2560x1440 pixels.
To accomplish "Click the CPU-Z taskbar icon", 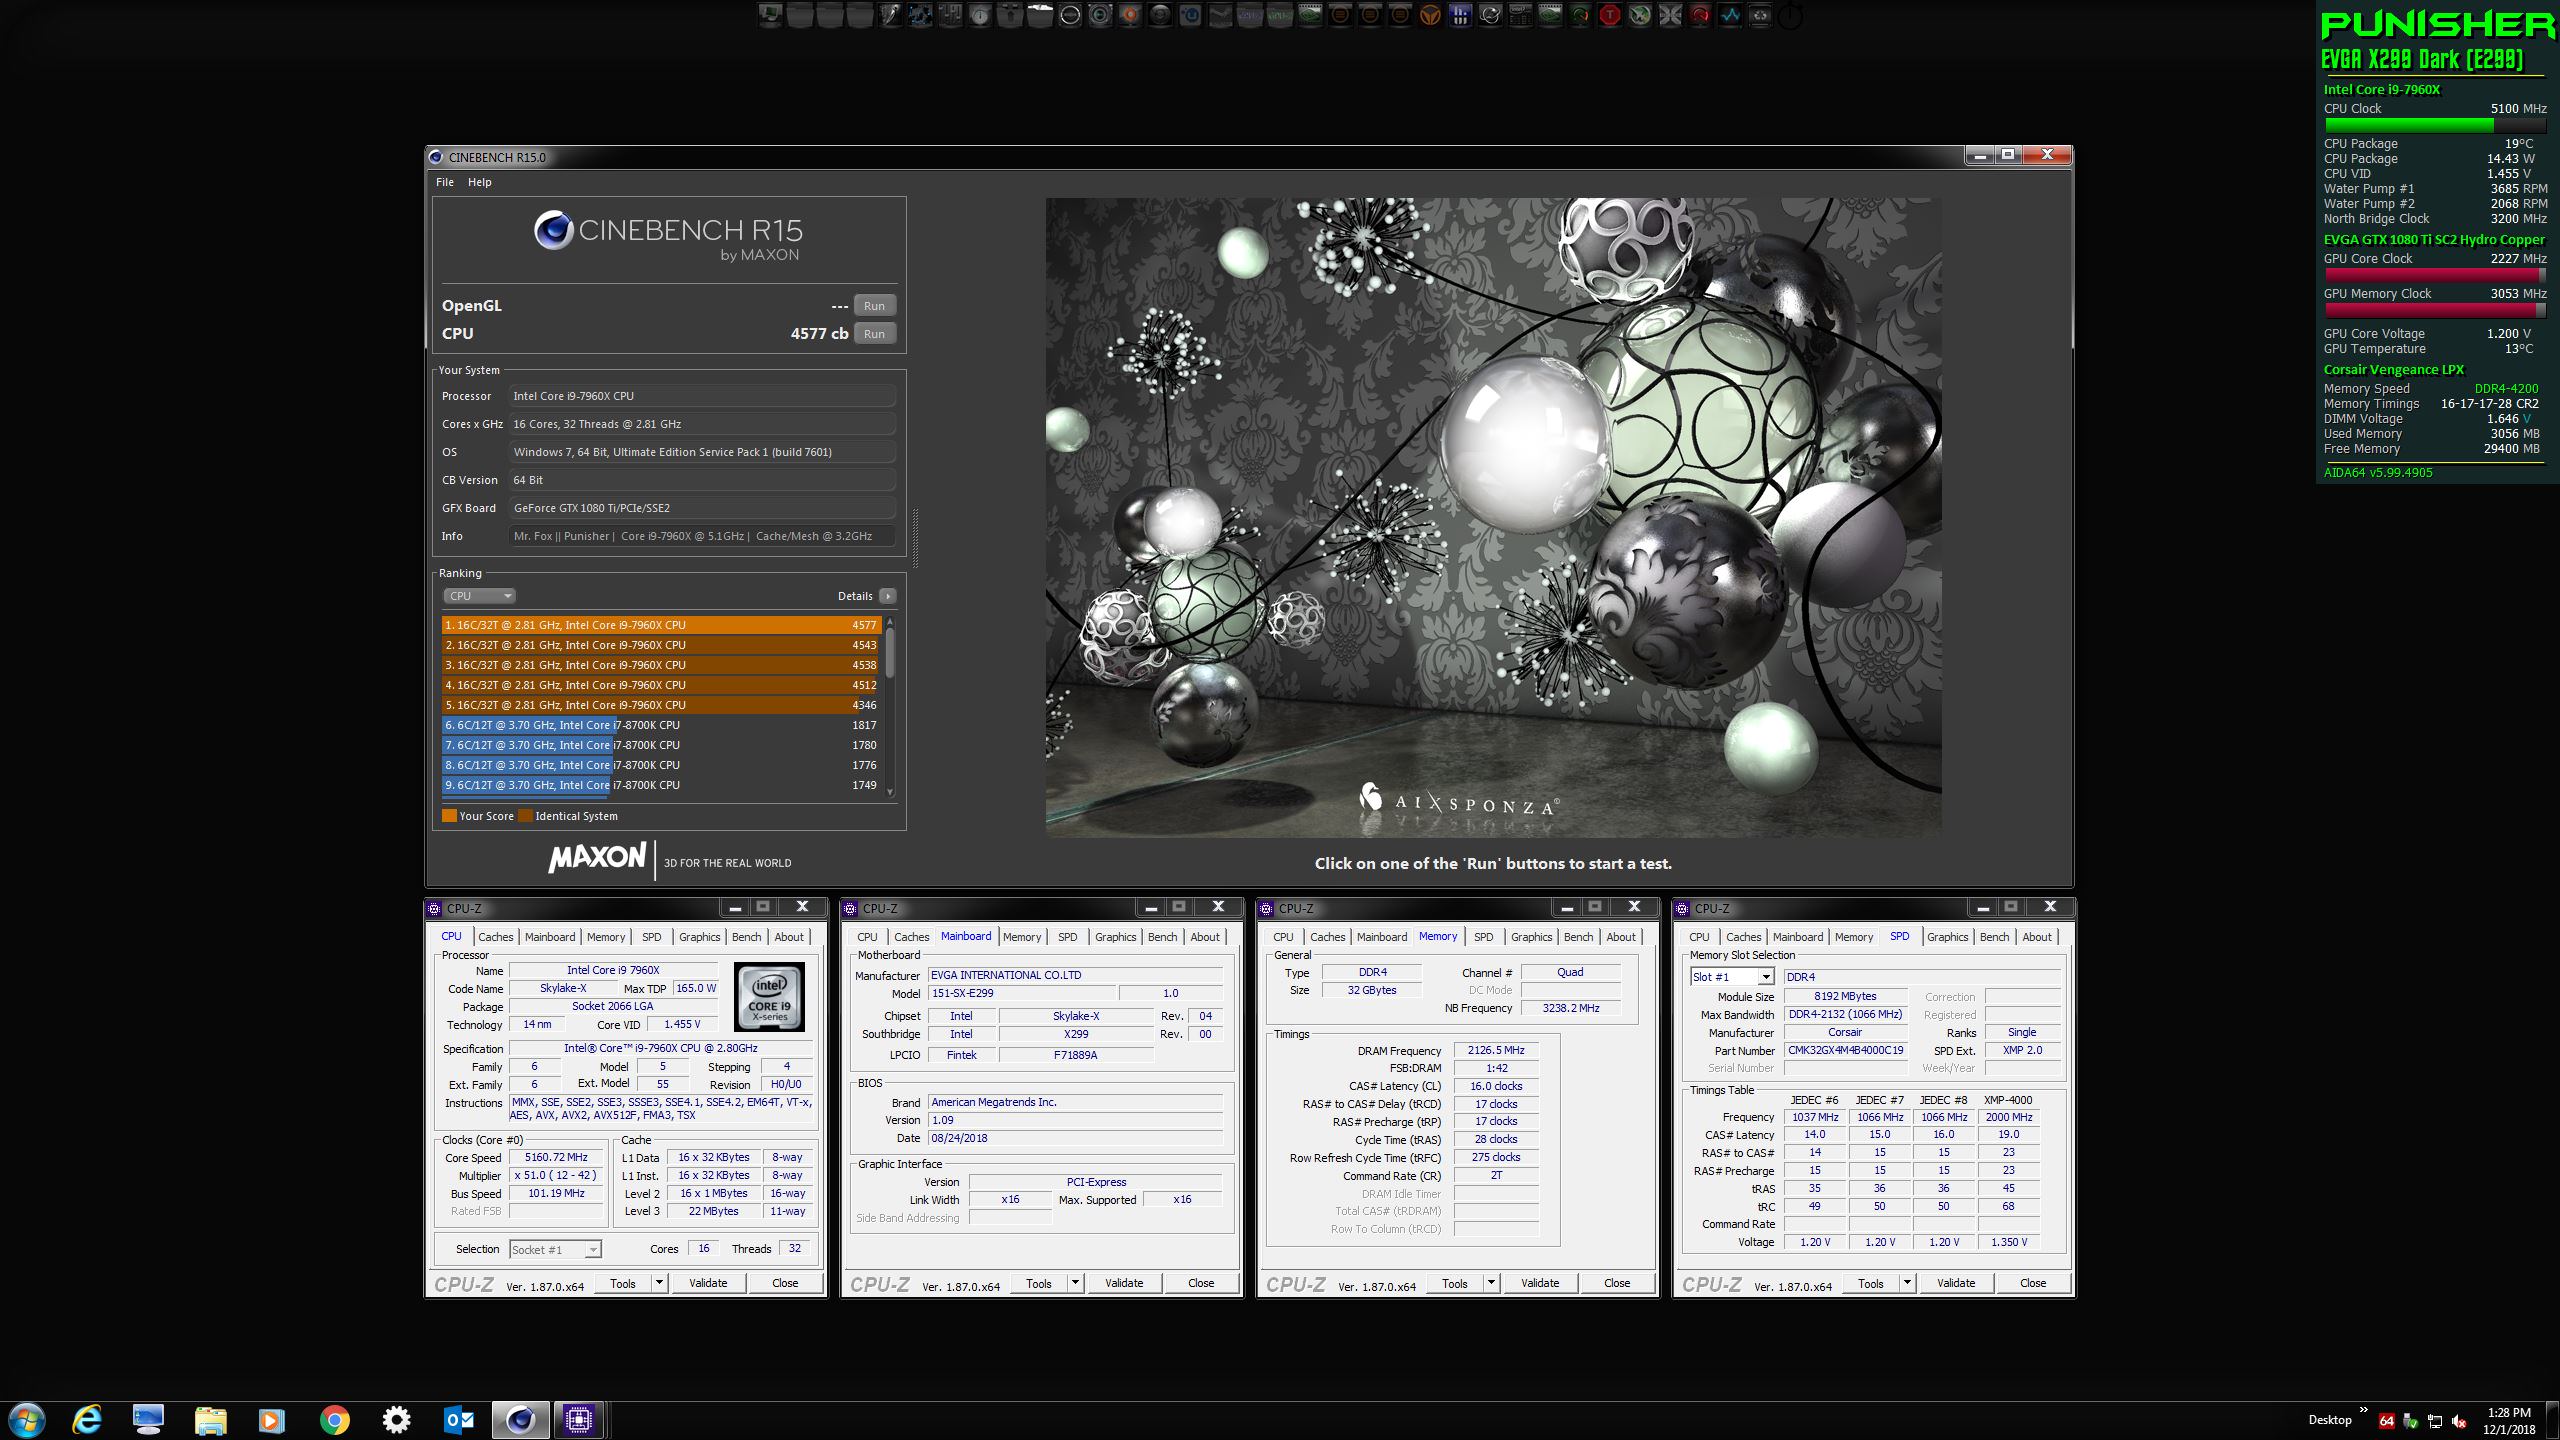I will 578,1419.
